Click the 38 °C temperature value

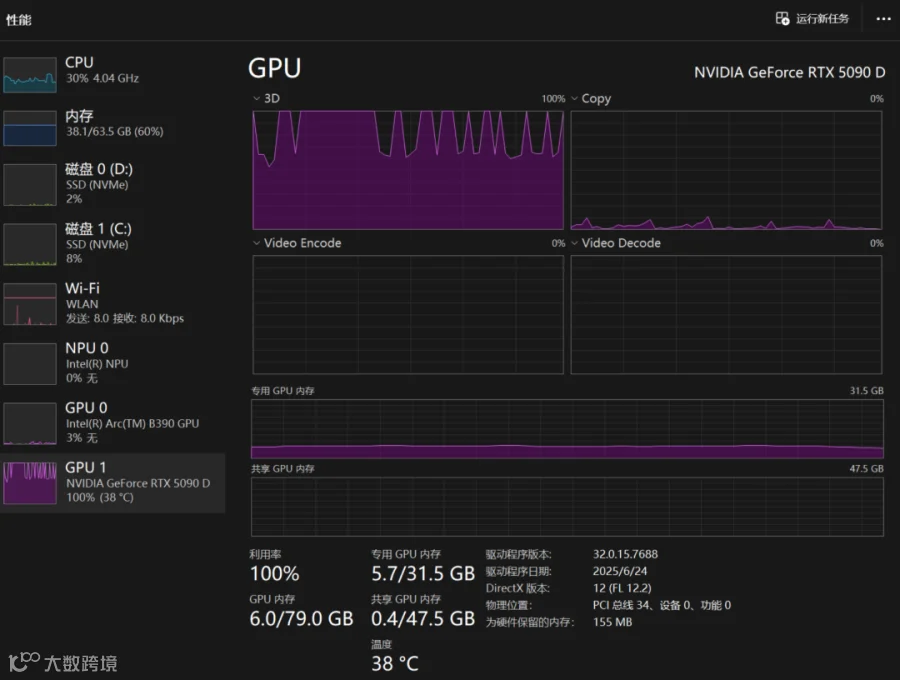pyautogui.click(x=395, y=664)
